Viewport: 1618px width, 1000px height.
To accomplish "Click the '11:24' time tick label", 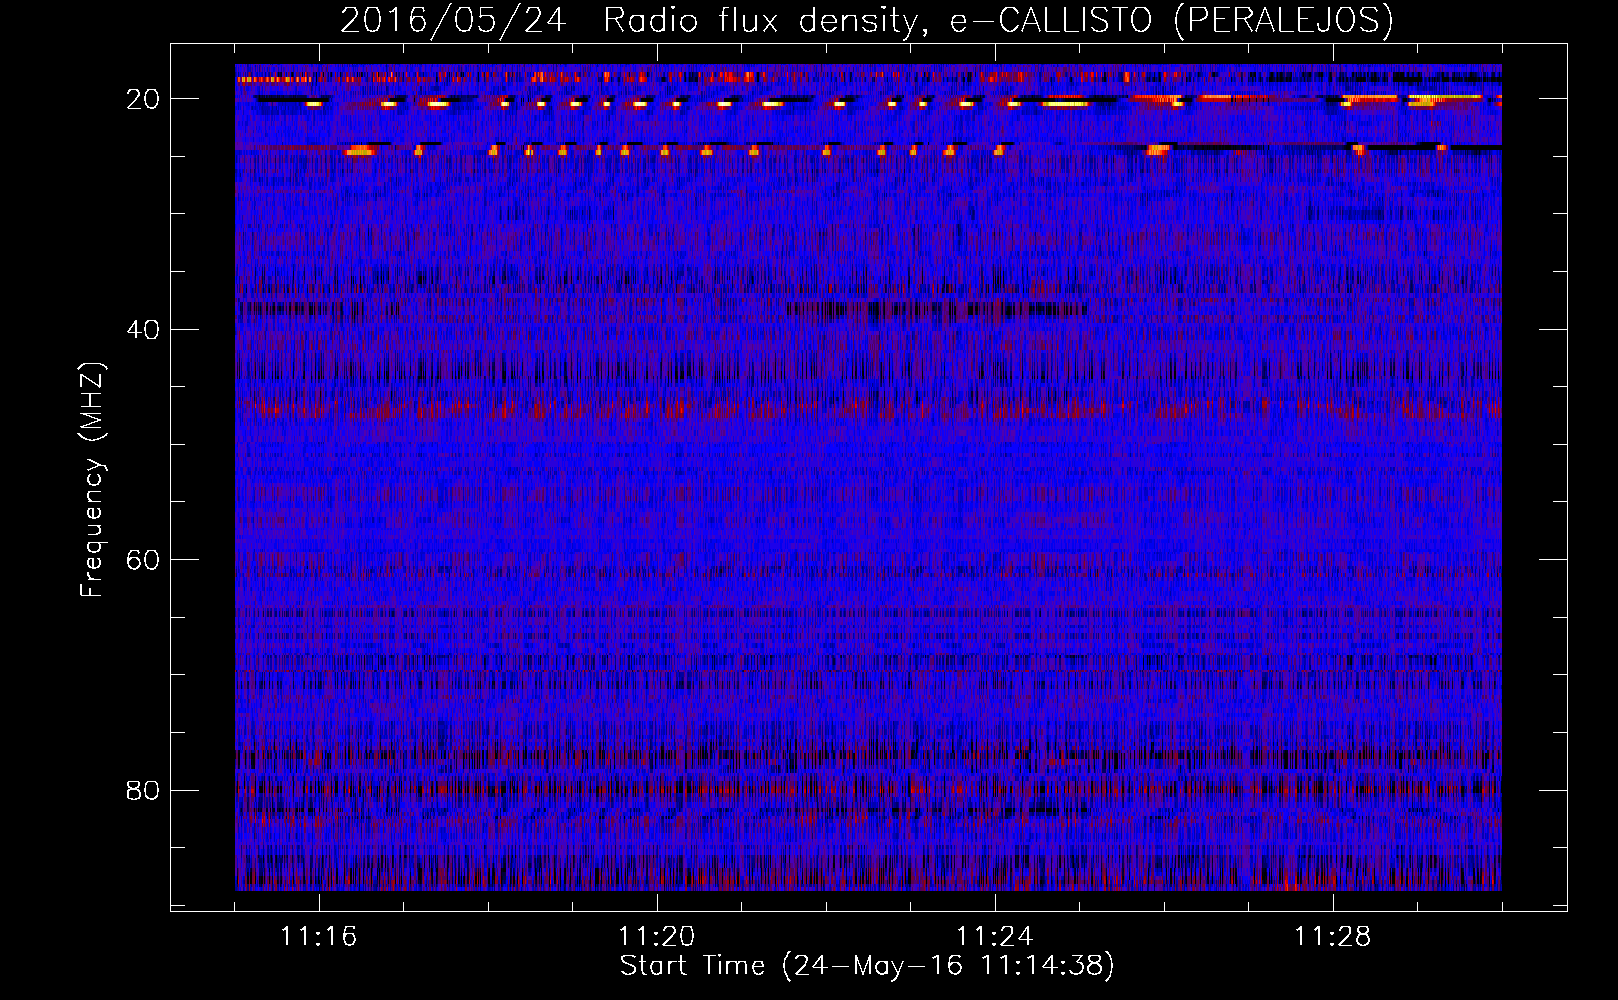I will [994, 937].
